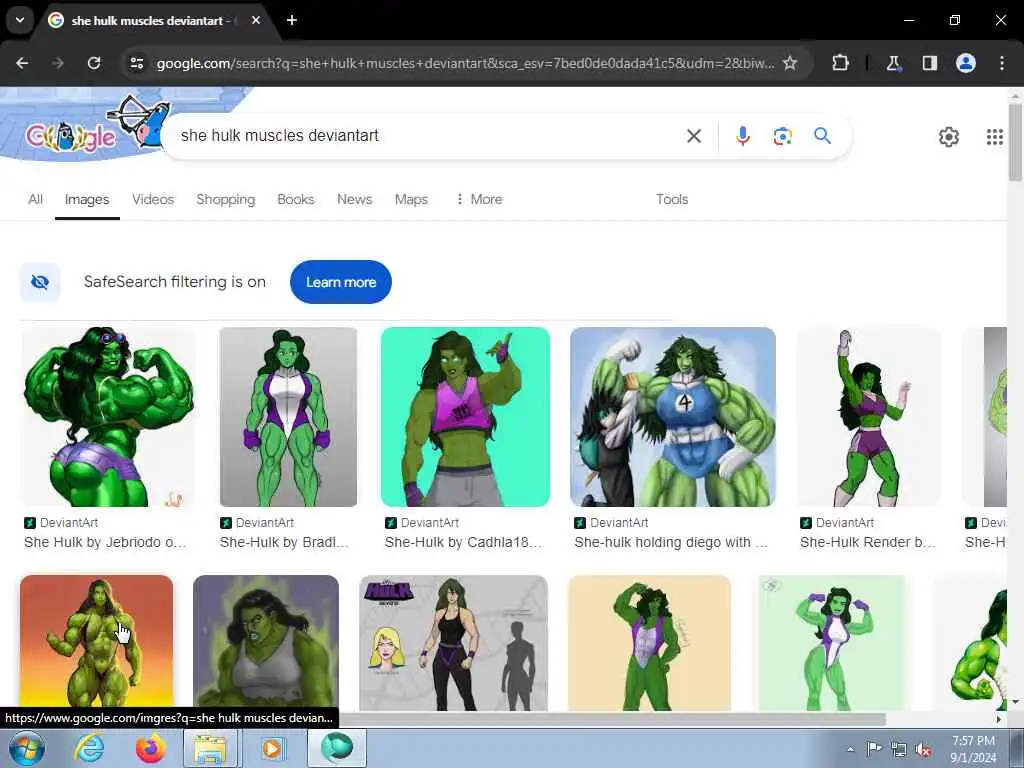Open the She-Hulk by Bradl... thumbnail
This screenshot has height=768, width=1024.
click(x=288, y=417)
